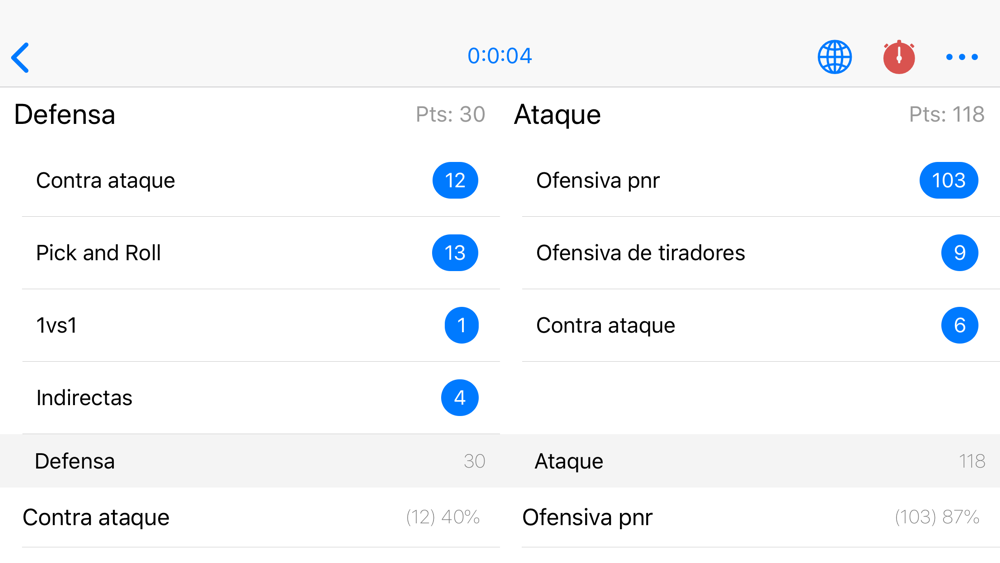This screenshot has width=1000, height=563.
Task: Tap the timer reading 0:0:04
Action: (x=499, y=56)
